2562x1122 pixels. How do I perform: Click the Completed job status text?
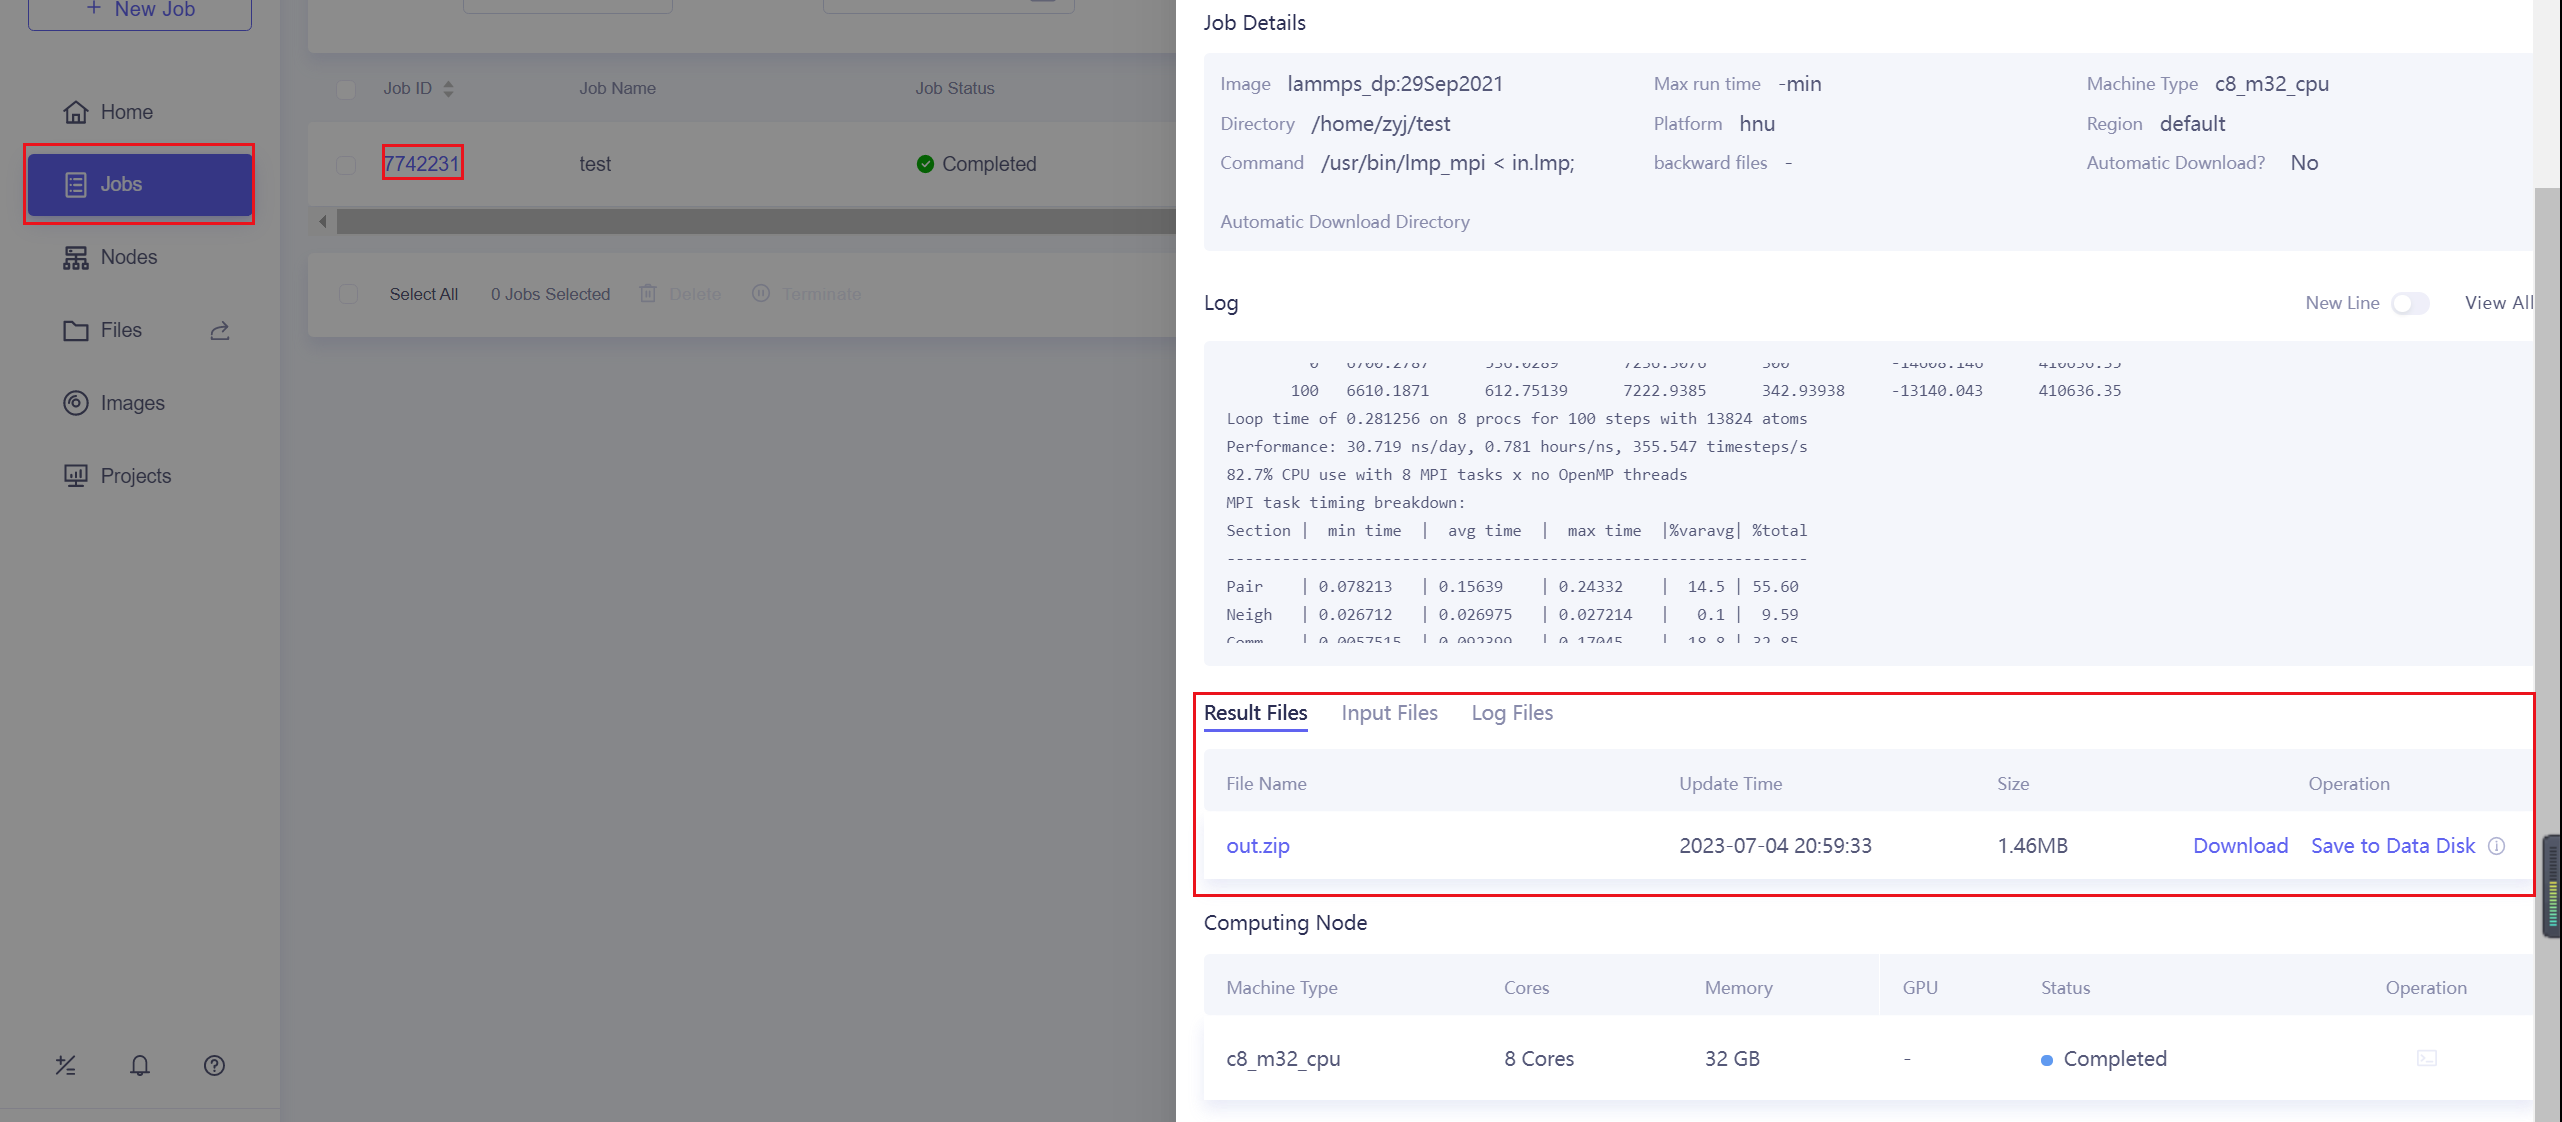coord(989,164)
